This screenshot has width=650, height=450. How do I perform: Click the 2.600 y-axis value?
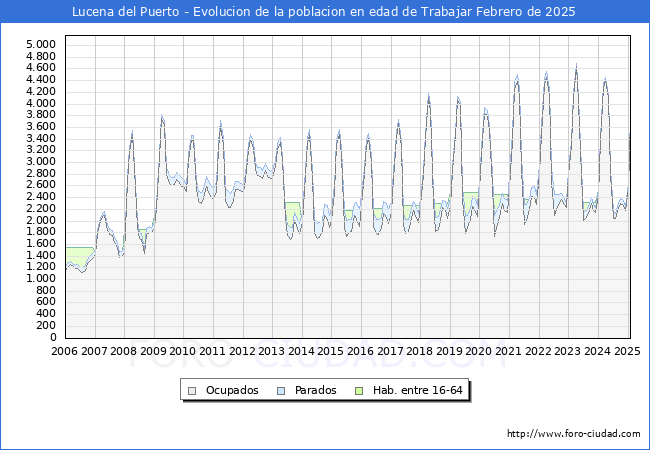[x=41, y=185]
